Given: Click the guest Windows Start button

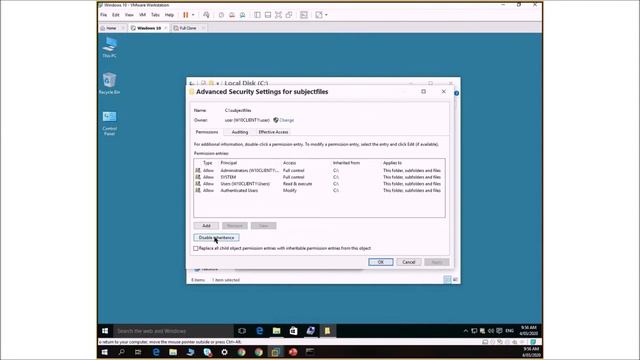Looking at the screenshot, I should (x=105, y=331).
